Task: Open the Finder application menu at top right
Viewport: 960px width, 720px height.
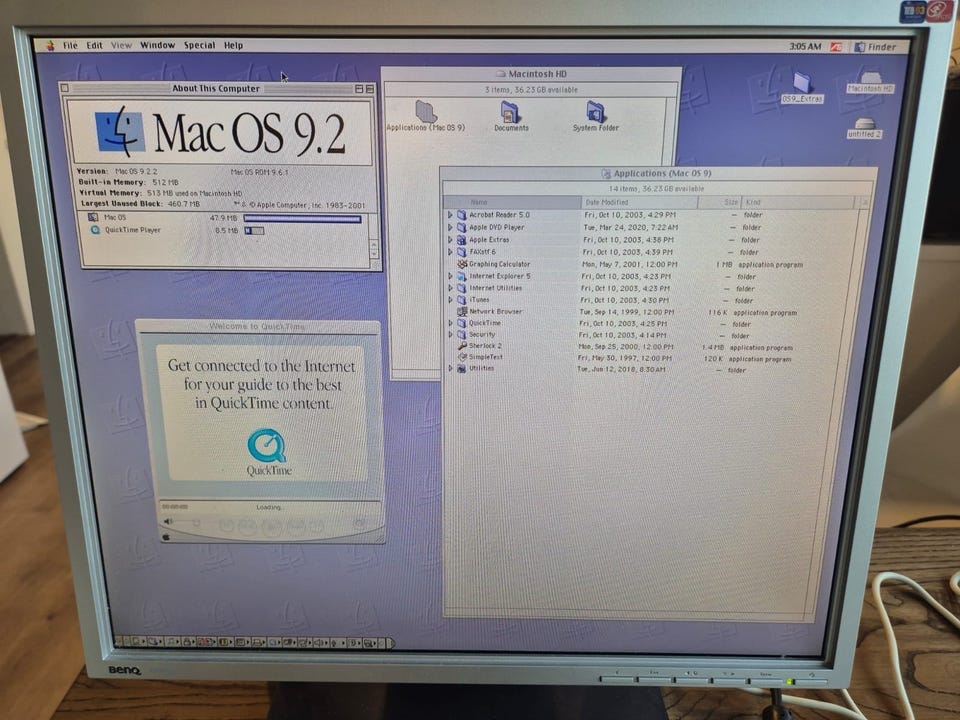Action: [x=876, y=47]
